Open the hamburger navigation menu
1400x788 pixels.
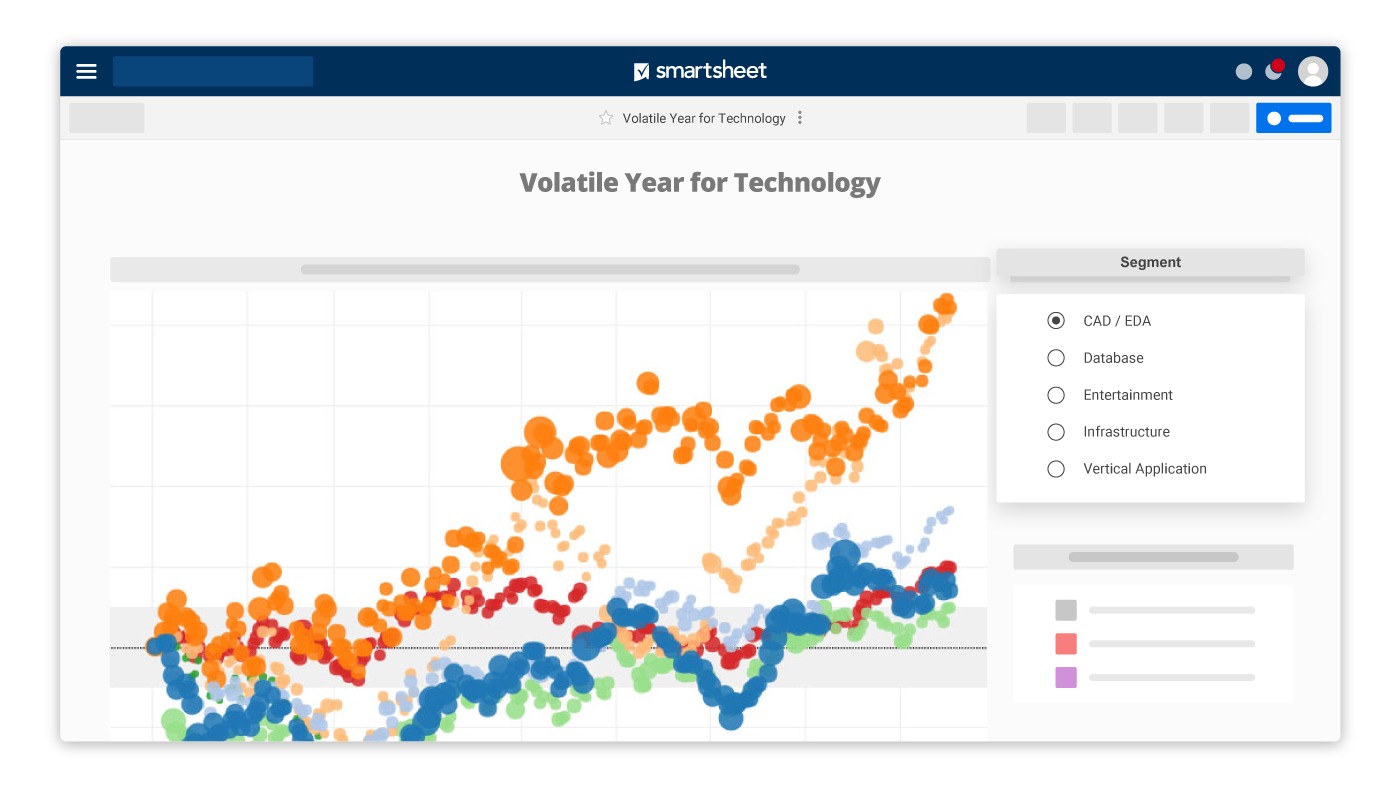[87, 71]
